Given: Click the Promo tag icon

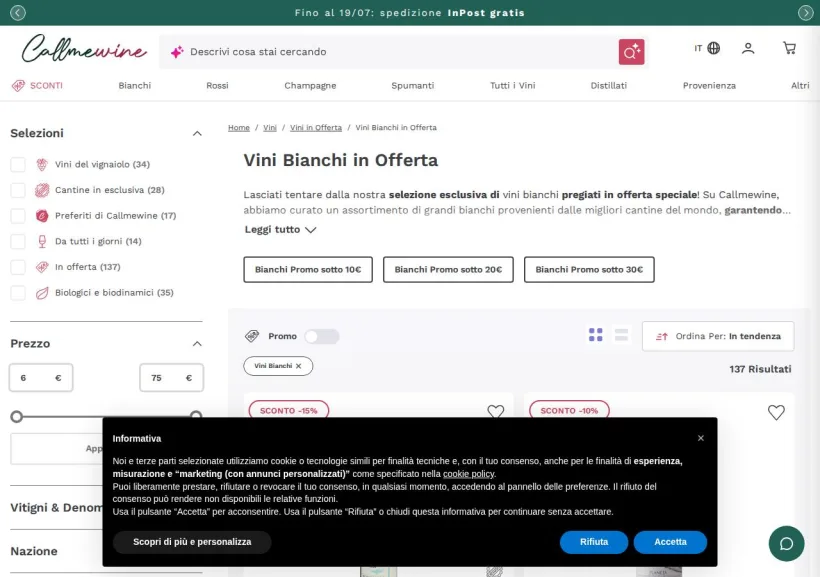Looking at the screenshot, I should 252,336.
